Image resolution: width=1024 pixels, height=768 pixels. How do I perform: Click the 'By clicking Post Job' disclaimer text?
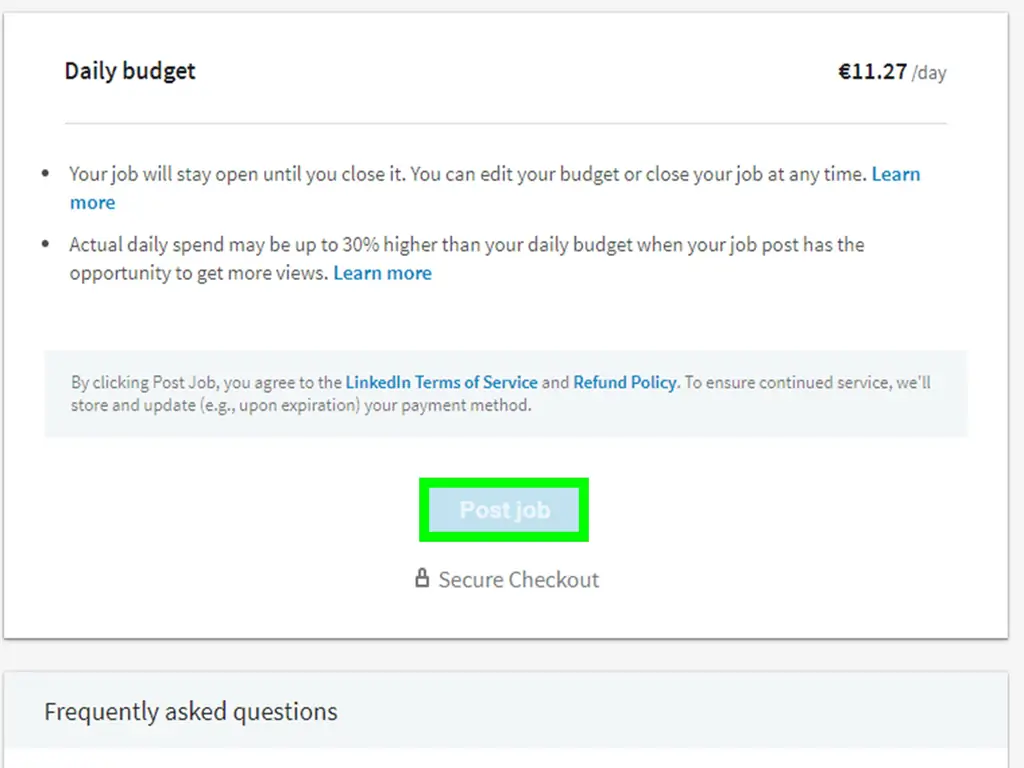point(205,382)
